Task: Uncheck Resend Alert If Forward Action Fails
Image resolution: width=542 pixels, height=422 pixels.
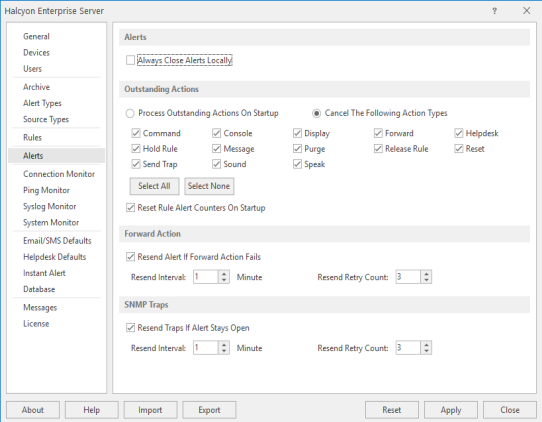Action: pos(130,257)
